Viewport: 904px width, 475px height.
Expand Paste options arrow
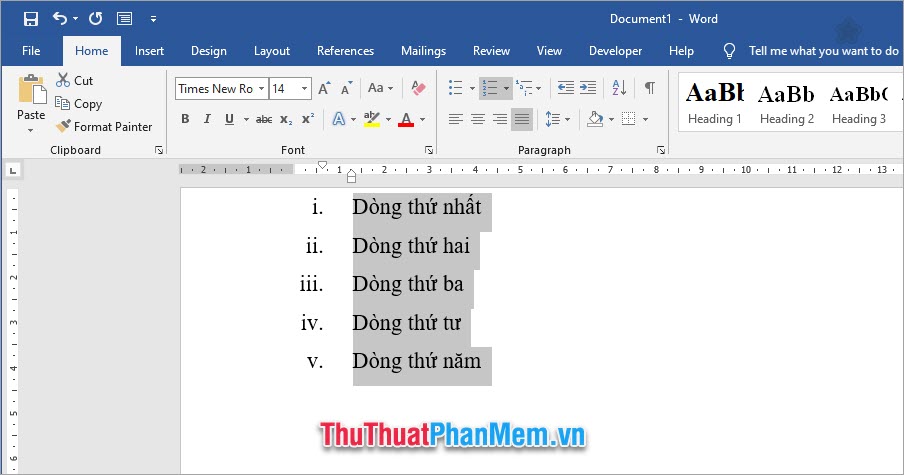(x=31, y=130)
